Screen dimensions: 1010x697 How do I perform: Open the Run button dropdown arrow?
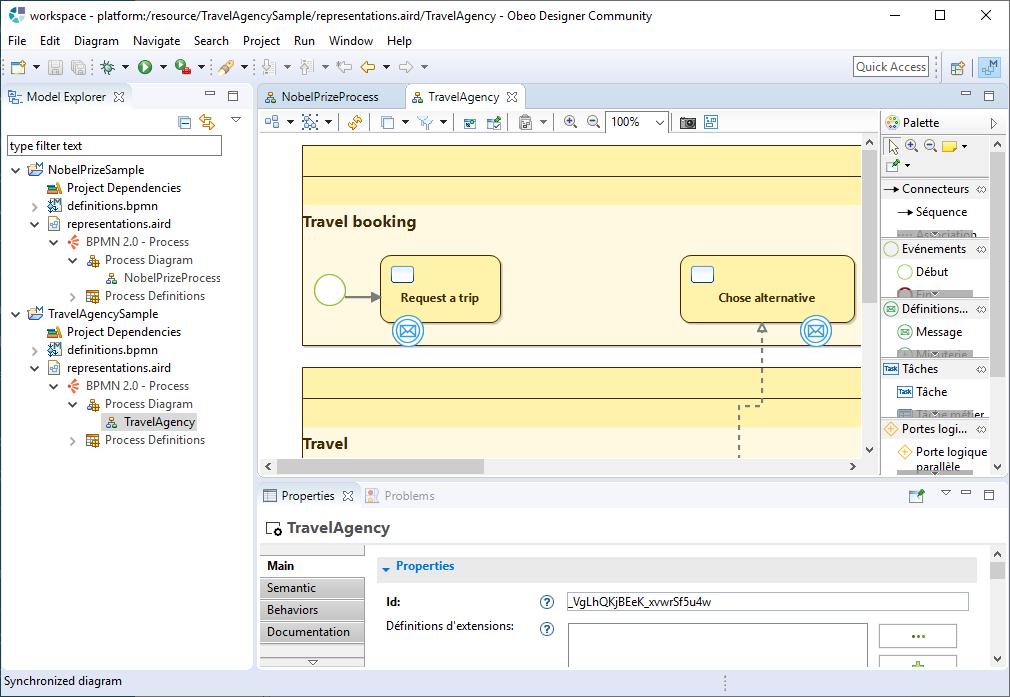pyautogui.click(x=163, y=67)
